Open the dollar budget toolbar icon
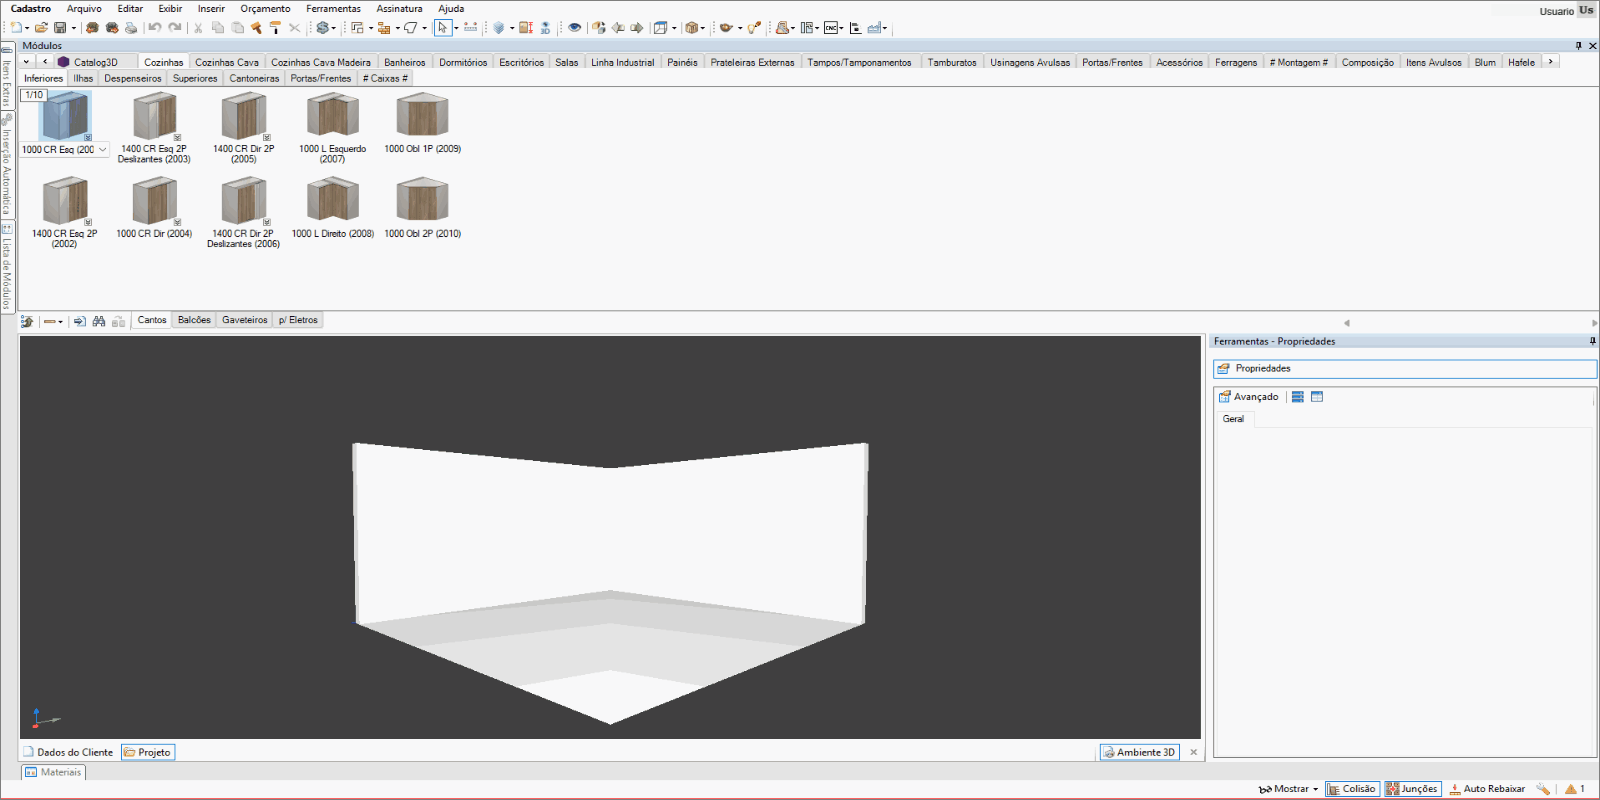1600x800 pixels. click(x=322, y=28)
